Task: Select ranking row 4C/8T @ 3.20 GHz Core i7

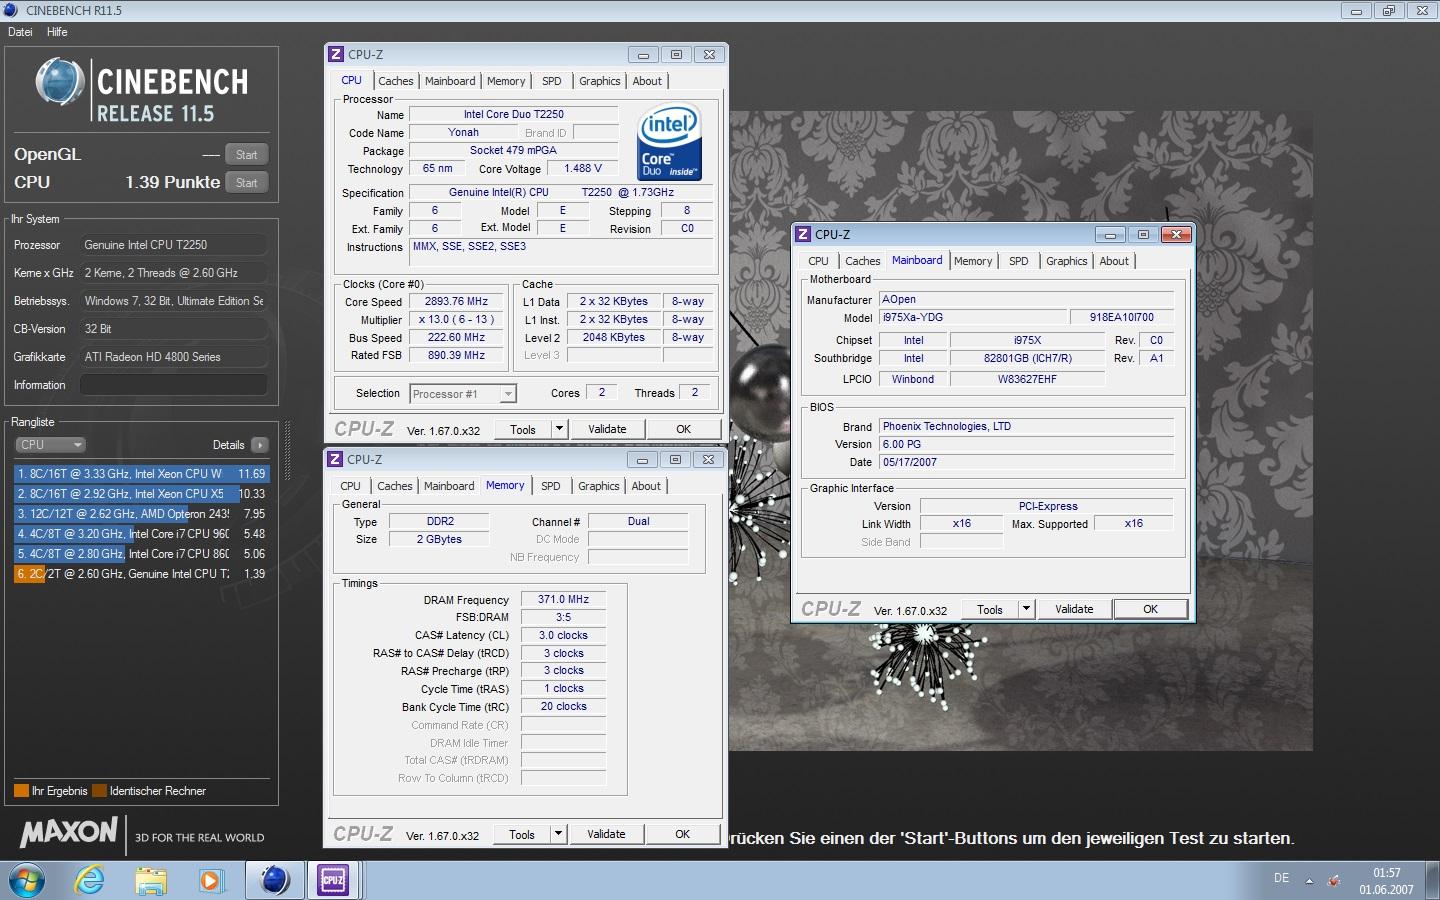Action: 142,534
